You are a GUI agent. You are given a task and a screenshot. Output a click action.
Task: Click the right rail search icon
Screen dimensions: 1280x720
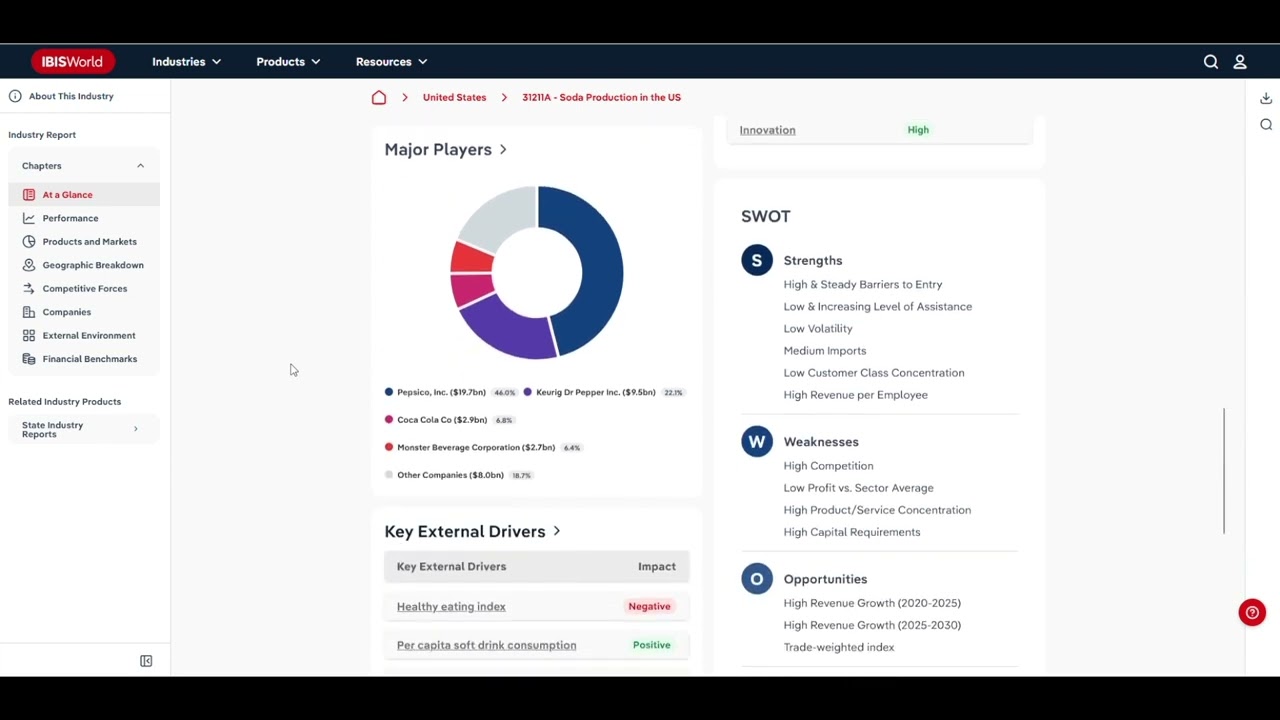point(1266,125)
